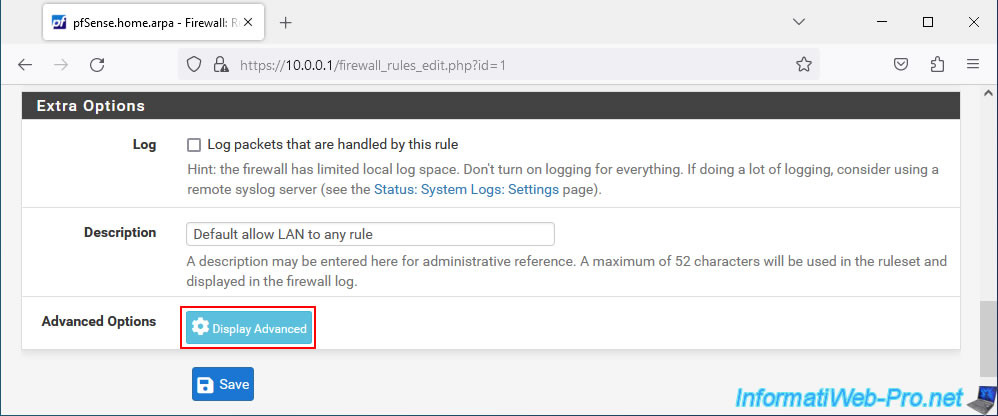Click the URL address bar
This screenshot has height=416, width=998.
[500, 64]
